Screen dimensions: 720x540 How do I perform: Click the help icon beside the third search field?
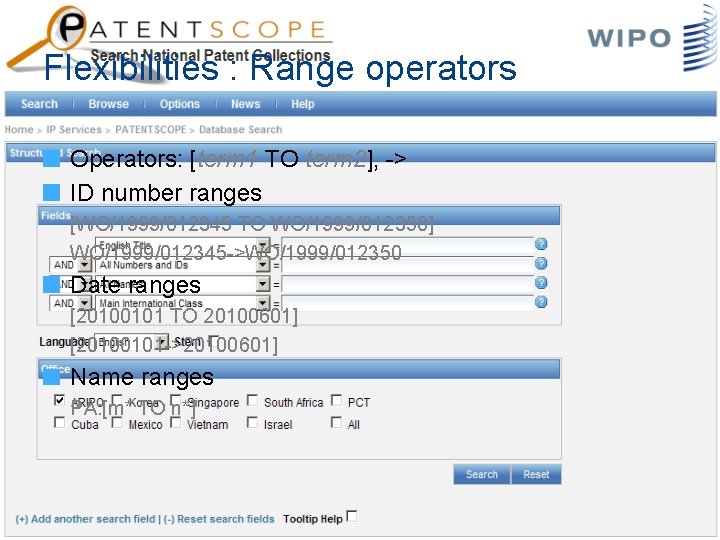point(541,282)
